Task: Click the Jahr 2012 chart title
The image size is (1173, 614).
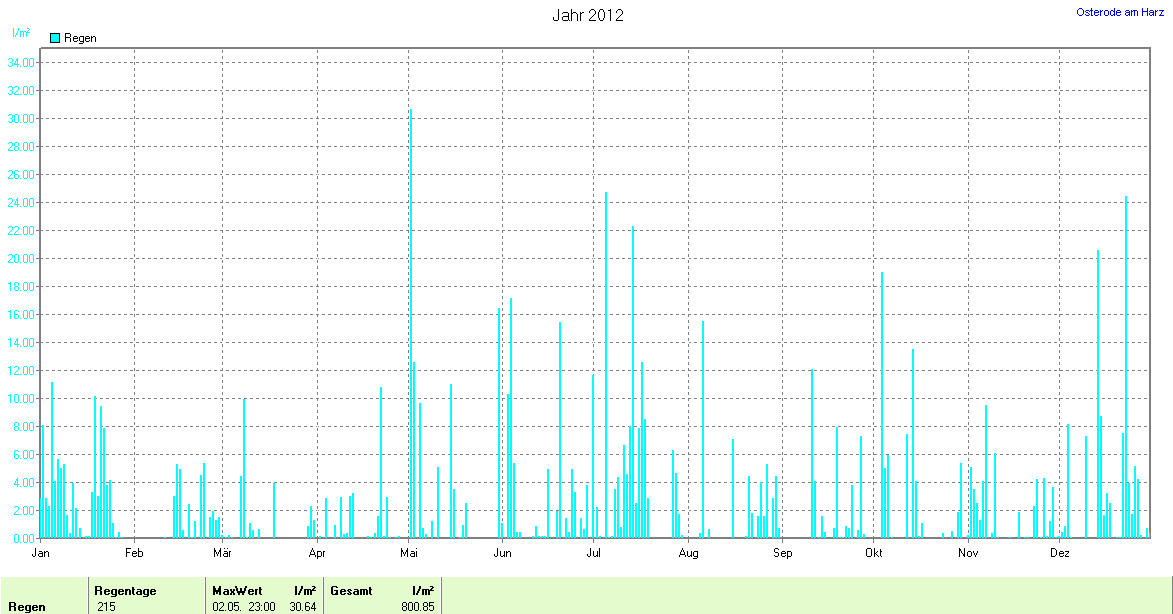Action: tap(588, 15)
